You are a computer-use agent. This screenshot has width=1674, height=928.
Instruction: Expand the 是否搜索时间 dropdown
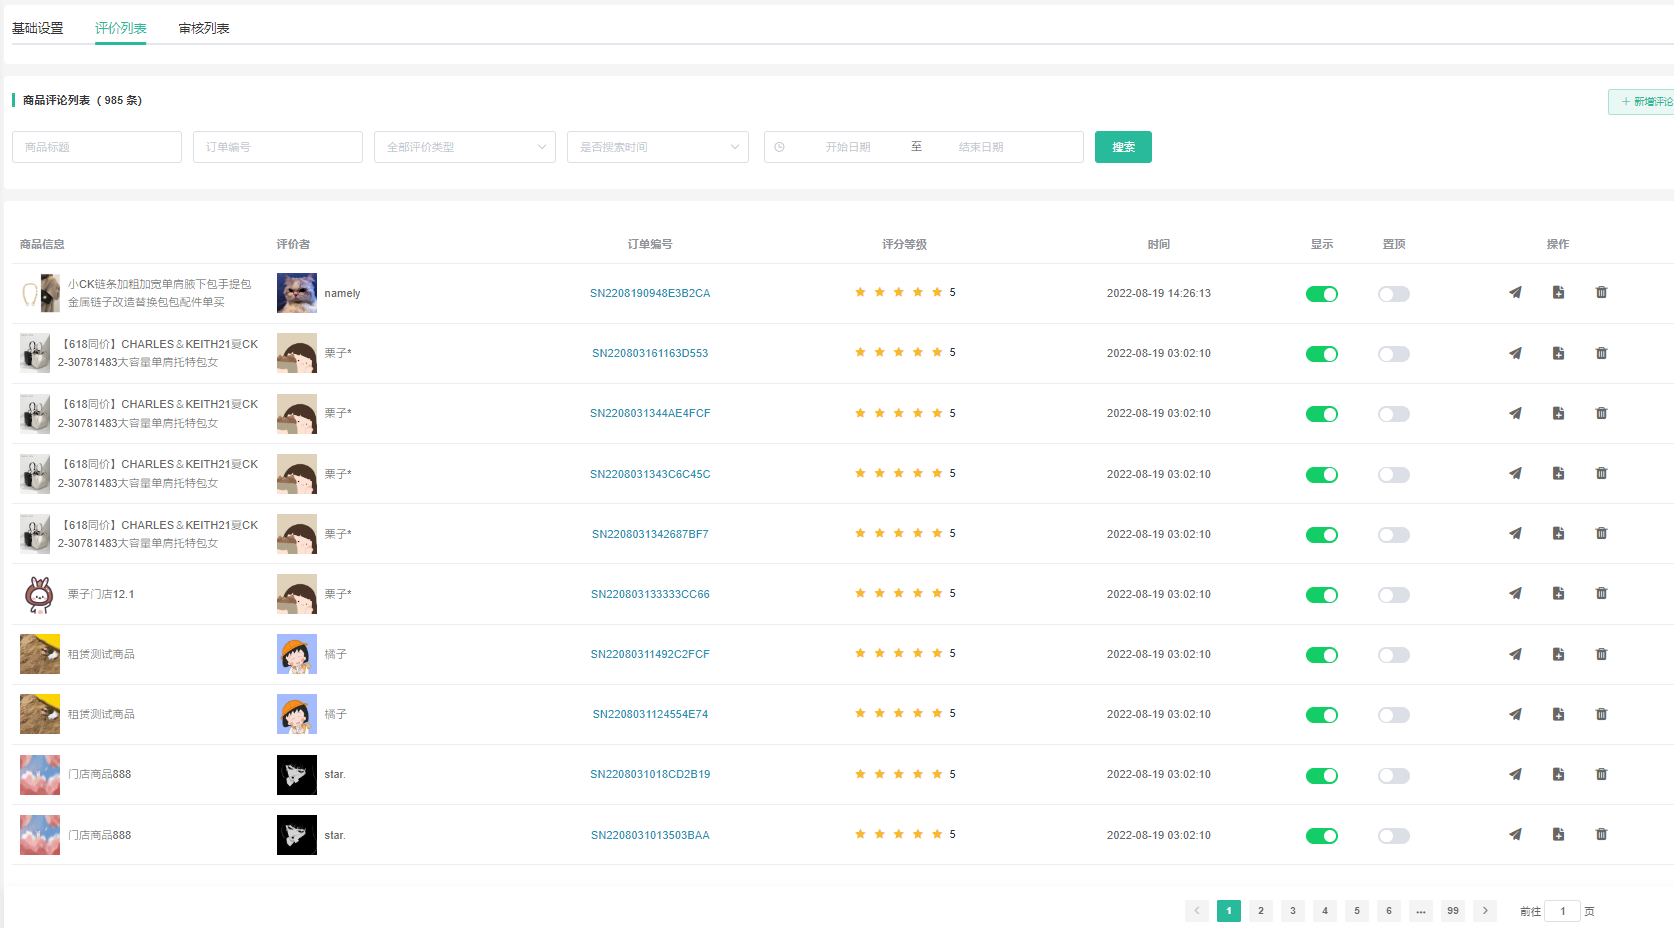click(657, 147)
